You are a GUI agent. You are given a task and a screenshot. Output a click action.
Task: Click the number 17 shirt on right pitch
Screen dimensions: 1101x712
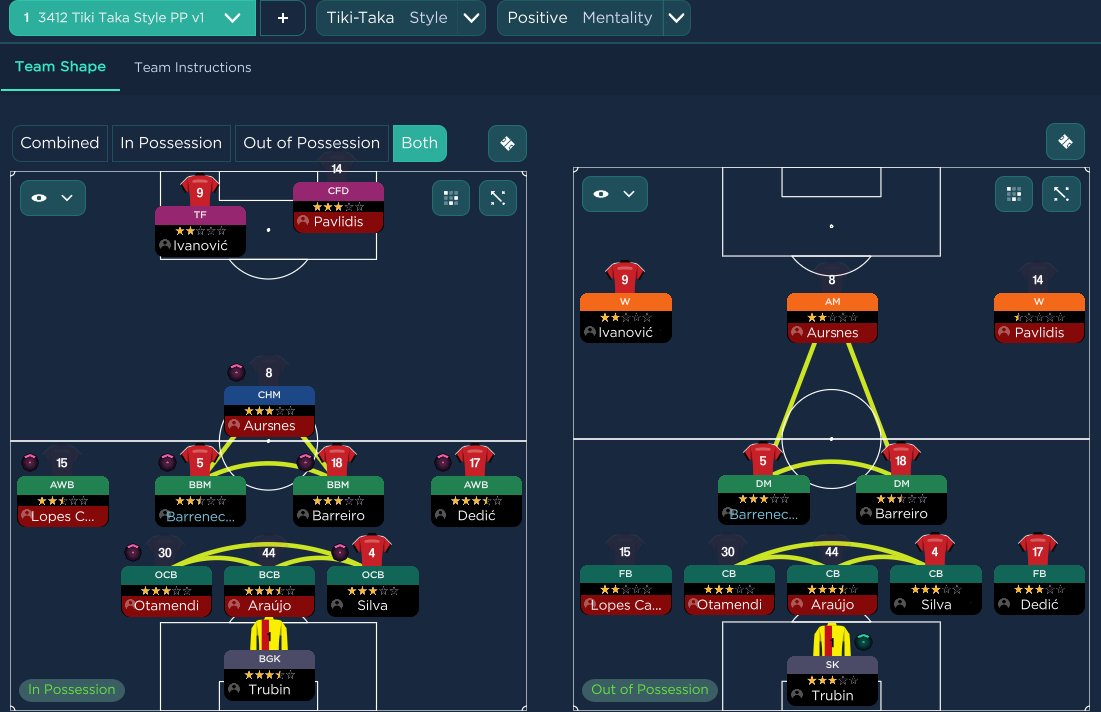(x=1038, y=550)
